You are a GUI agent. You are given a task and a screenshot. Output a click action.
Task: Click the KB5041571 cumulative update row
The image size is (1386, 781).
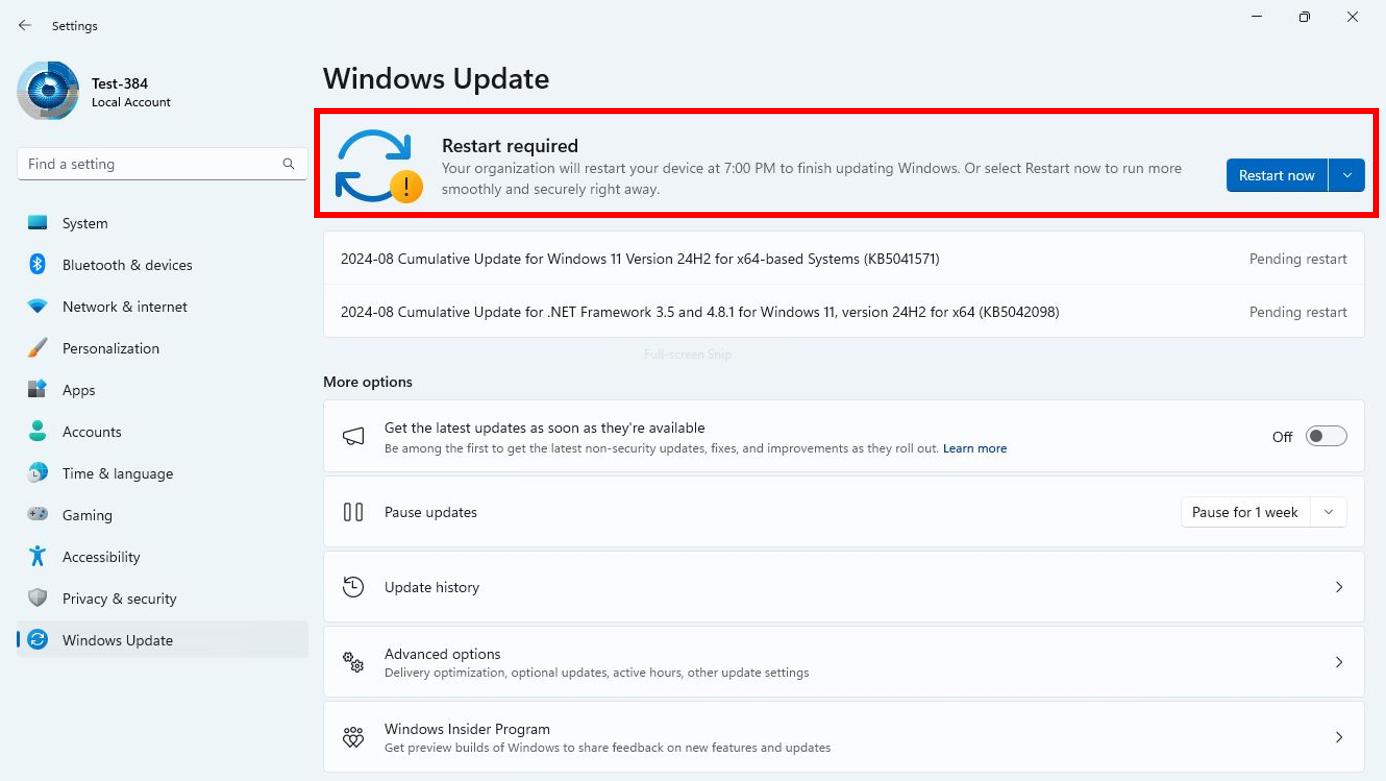[844, 259]
